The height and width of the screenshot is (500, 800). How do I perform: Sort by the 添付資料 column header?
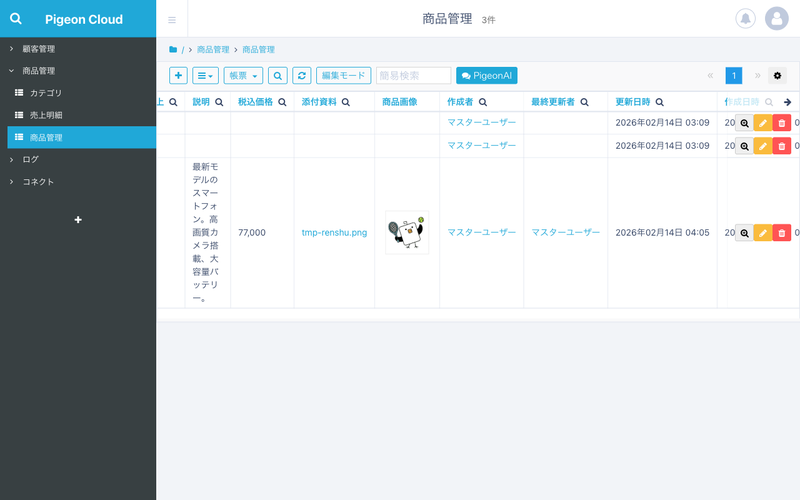pyautogui.click(x=319, y=102)
